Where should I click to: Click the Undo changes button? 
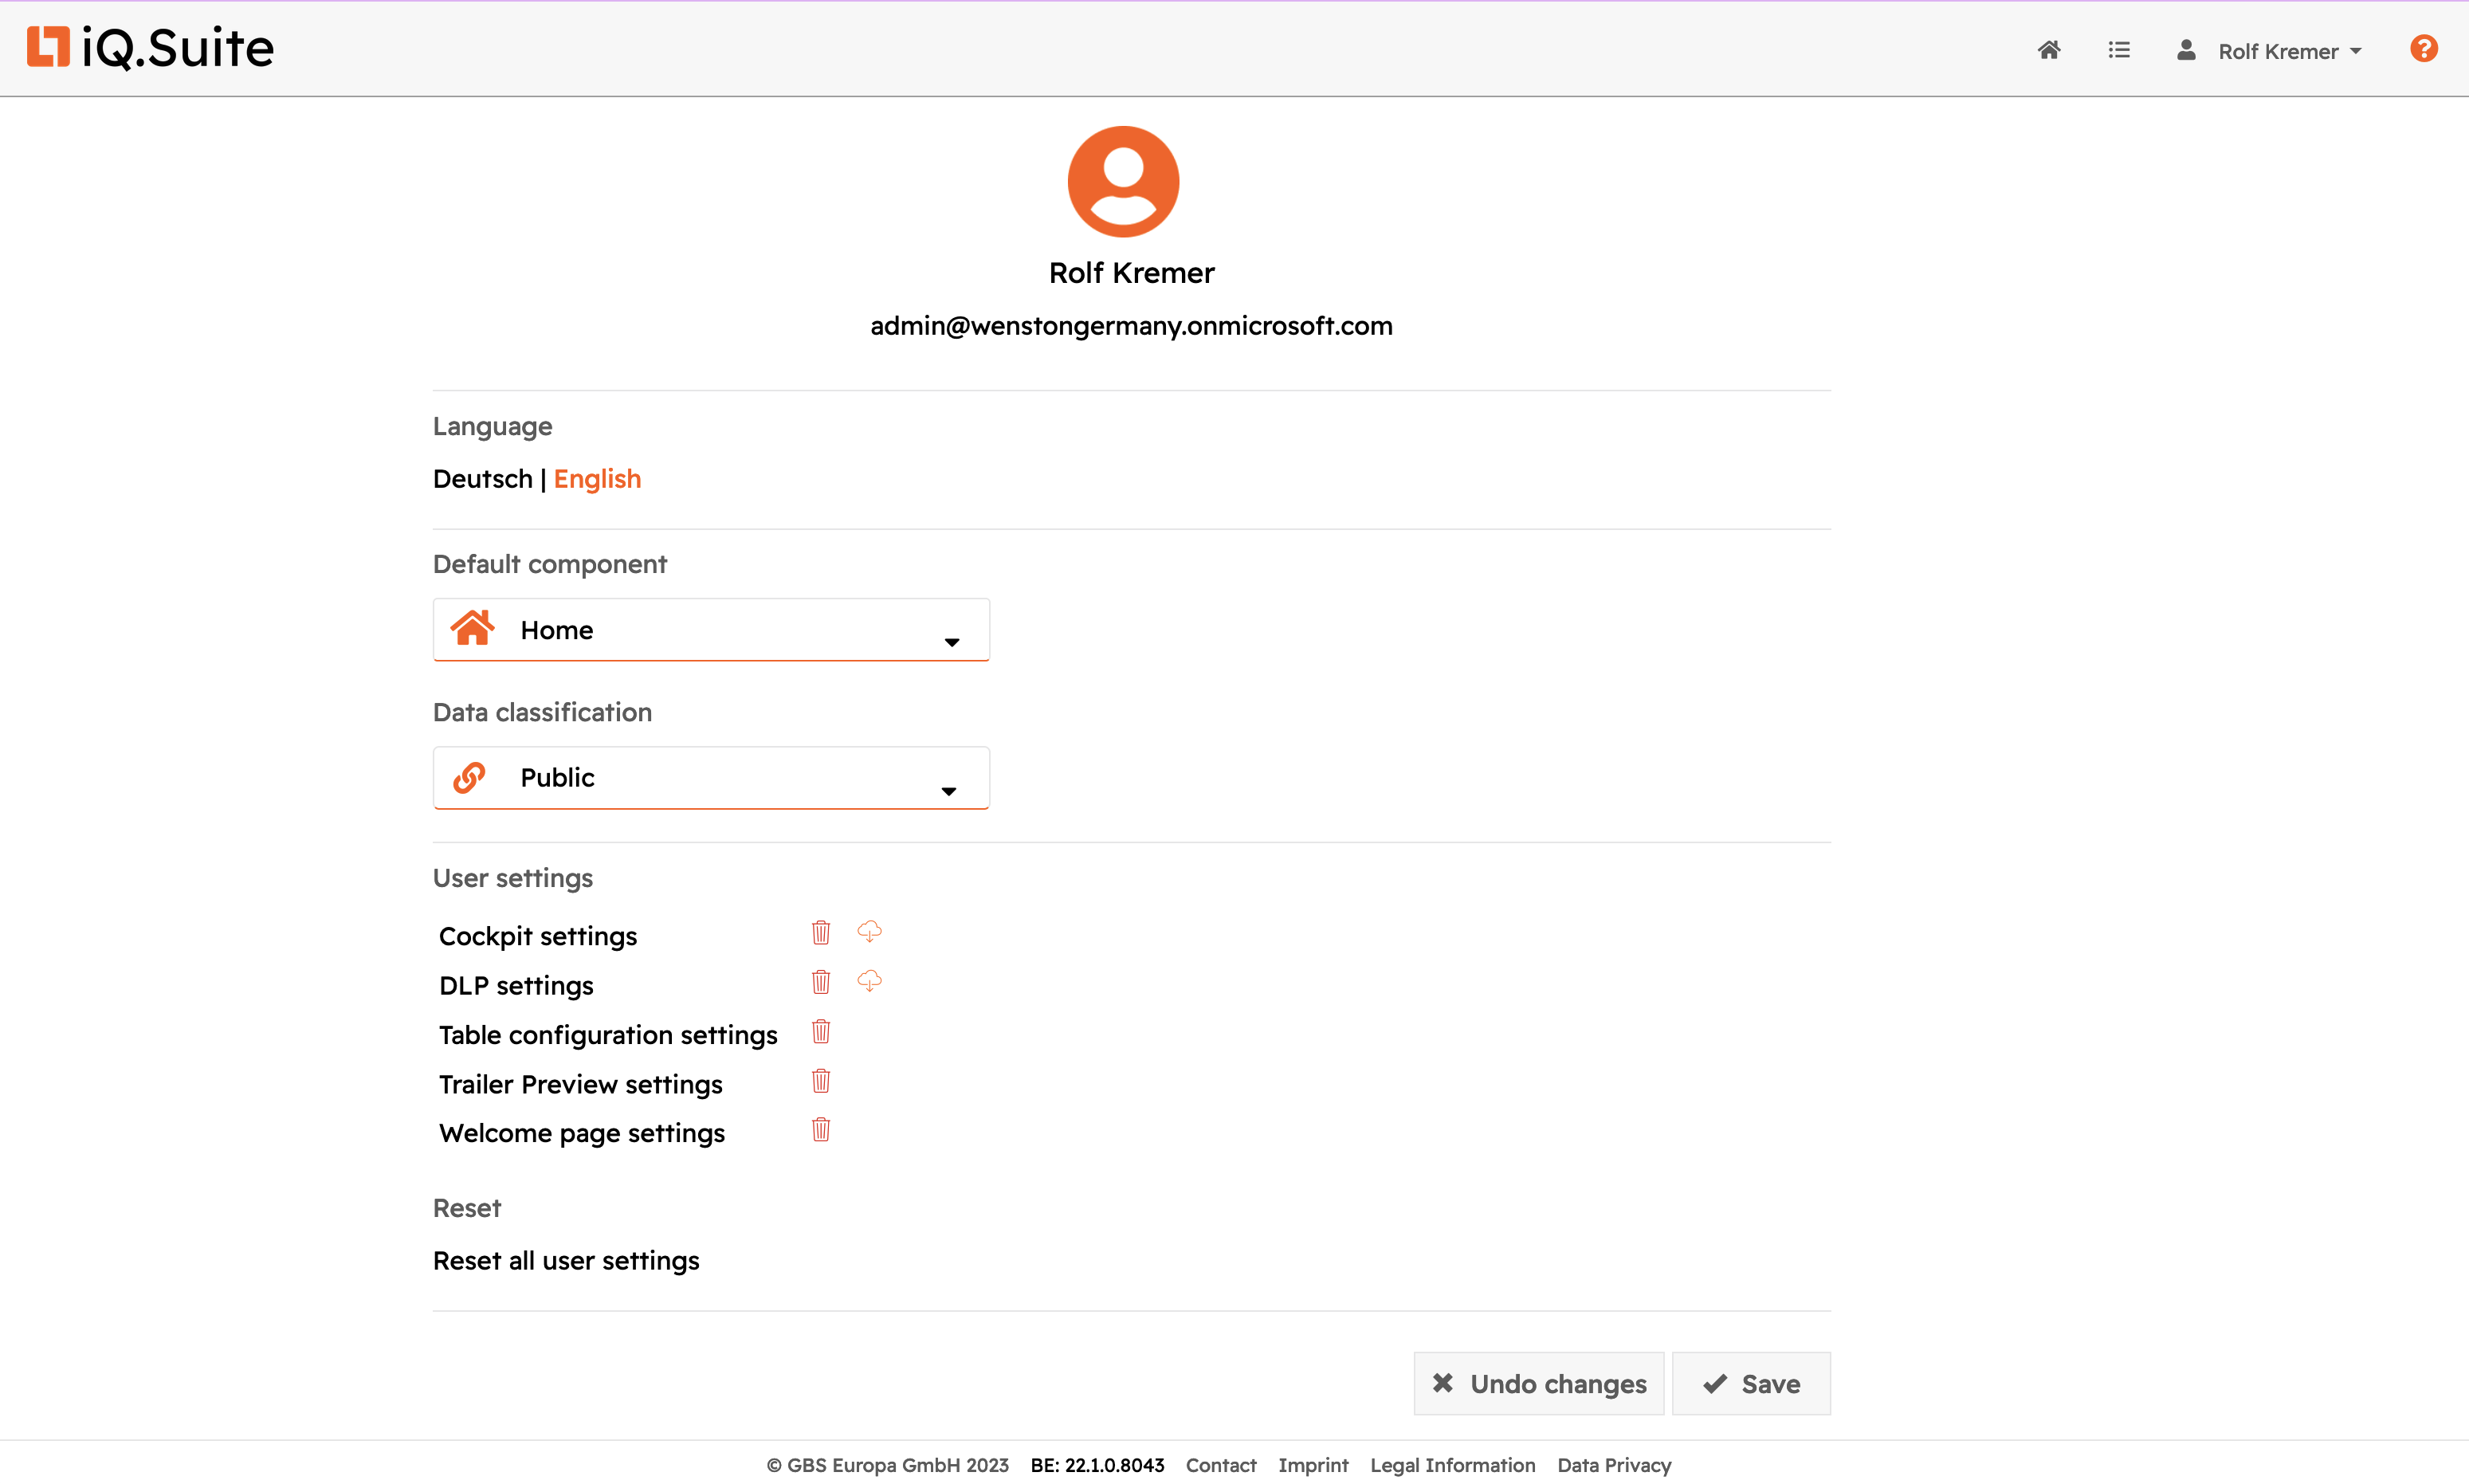click(1539, 1384)
